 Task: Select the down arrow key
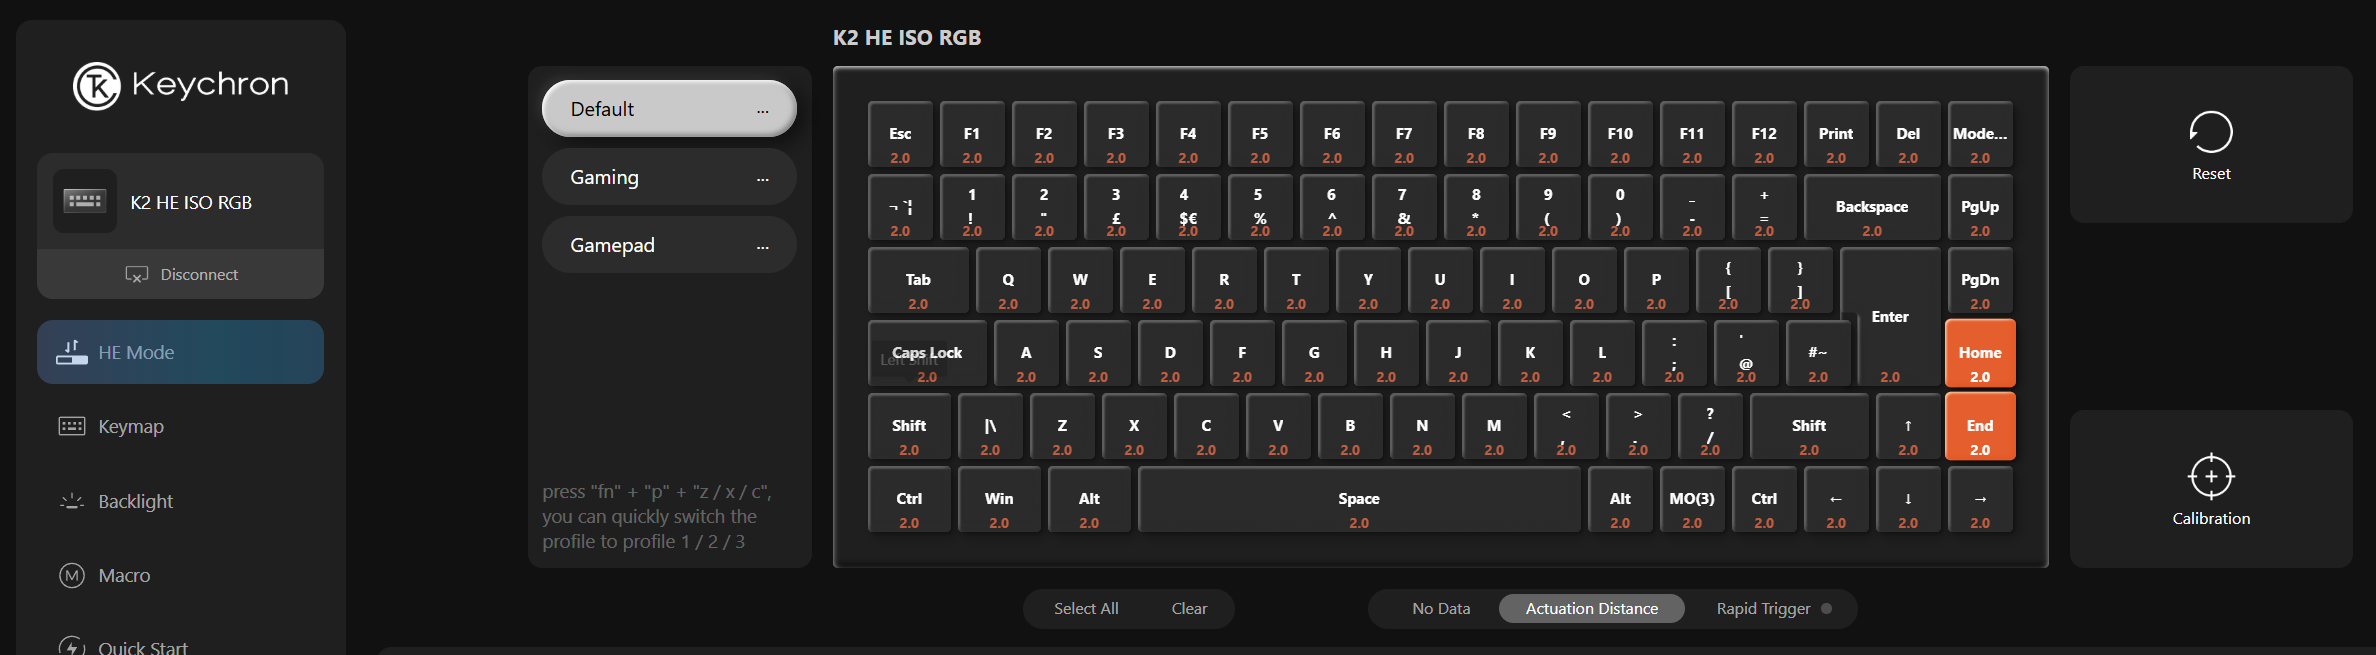[1908, 499]
